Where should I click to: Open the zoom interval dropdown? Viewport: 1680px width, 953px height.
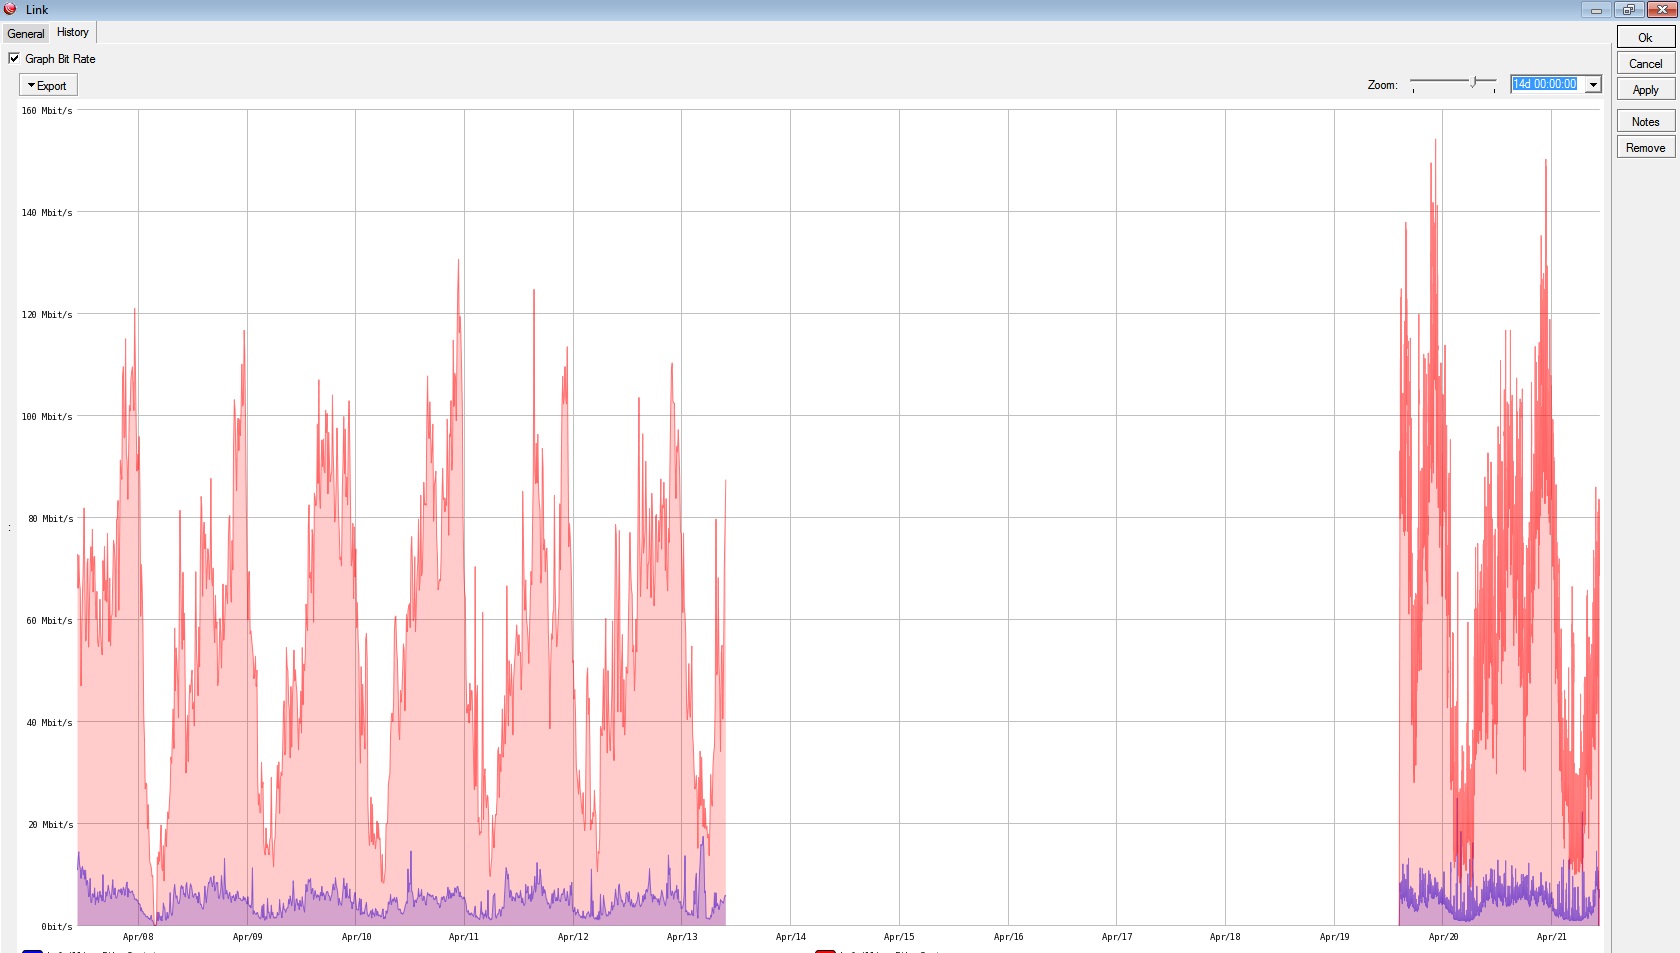(1592, 84)
